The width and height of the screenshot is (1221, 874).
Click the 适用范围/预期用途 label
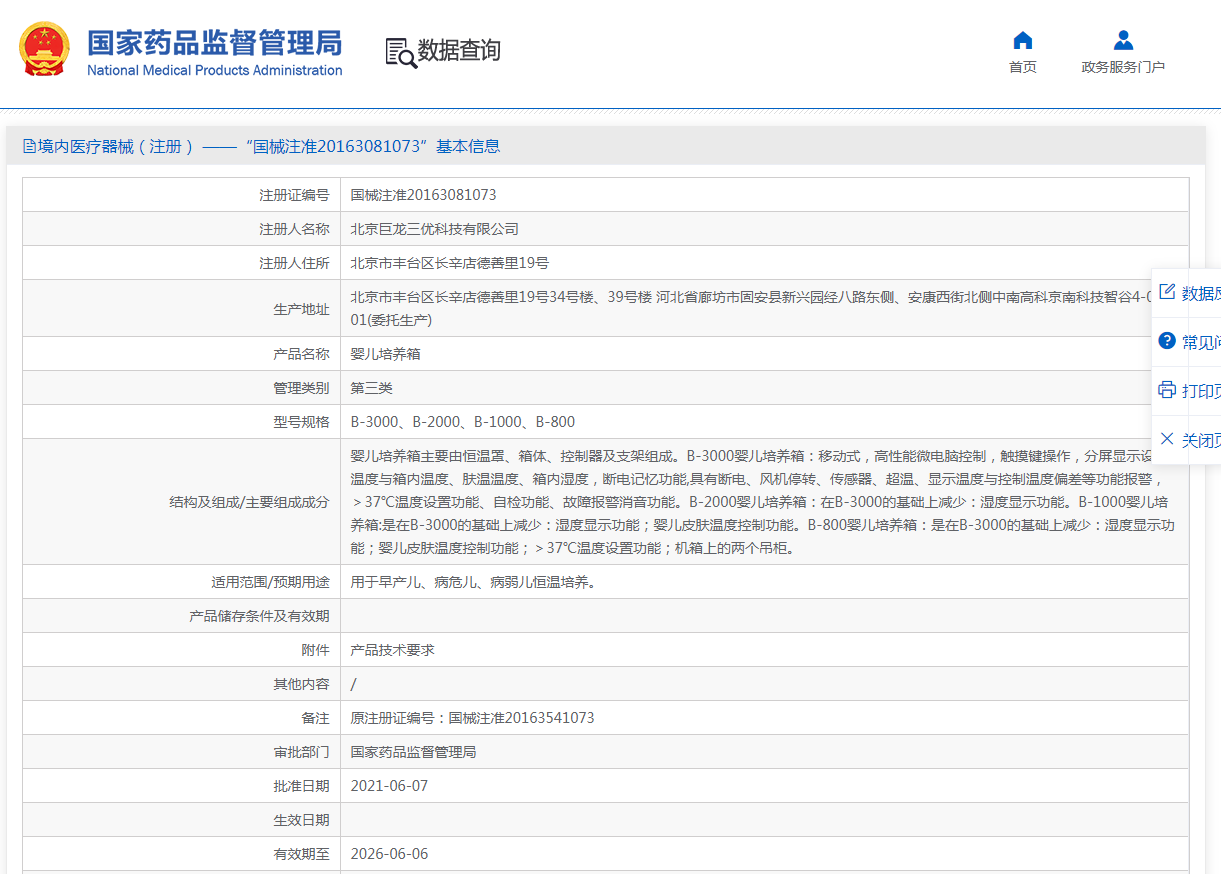click(x=270, y=582)
